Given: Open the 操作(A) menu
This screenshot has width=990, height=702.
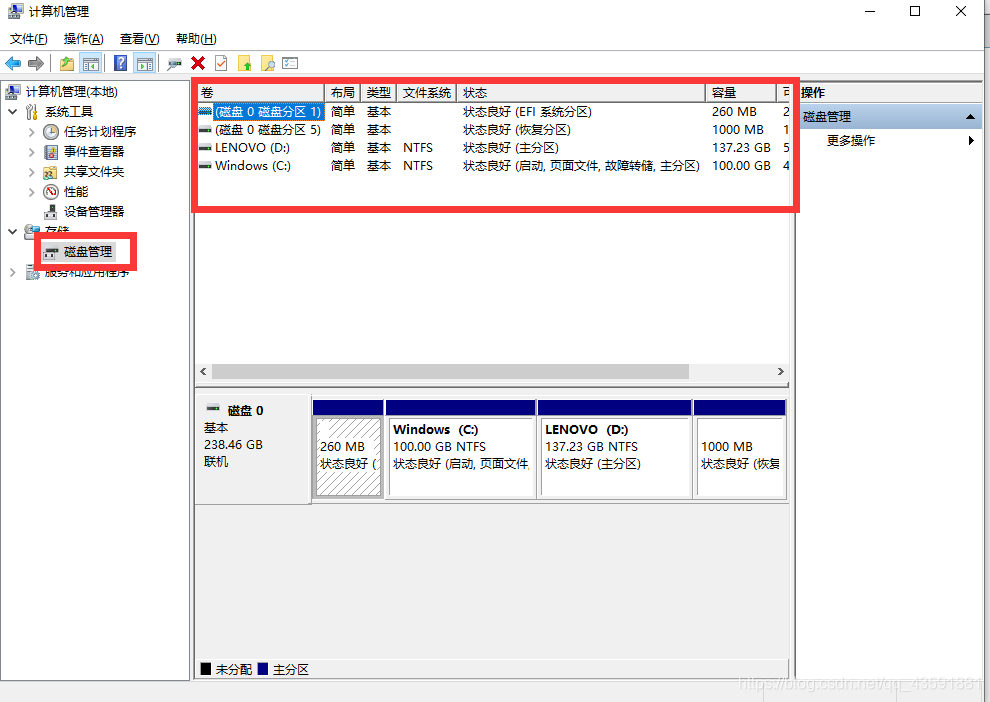Looking at the screenshot, I should (83, 39).
